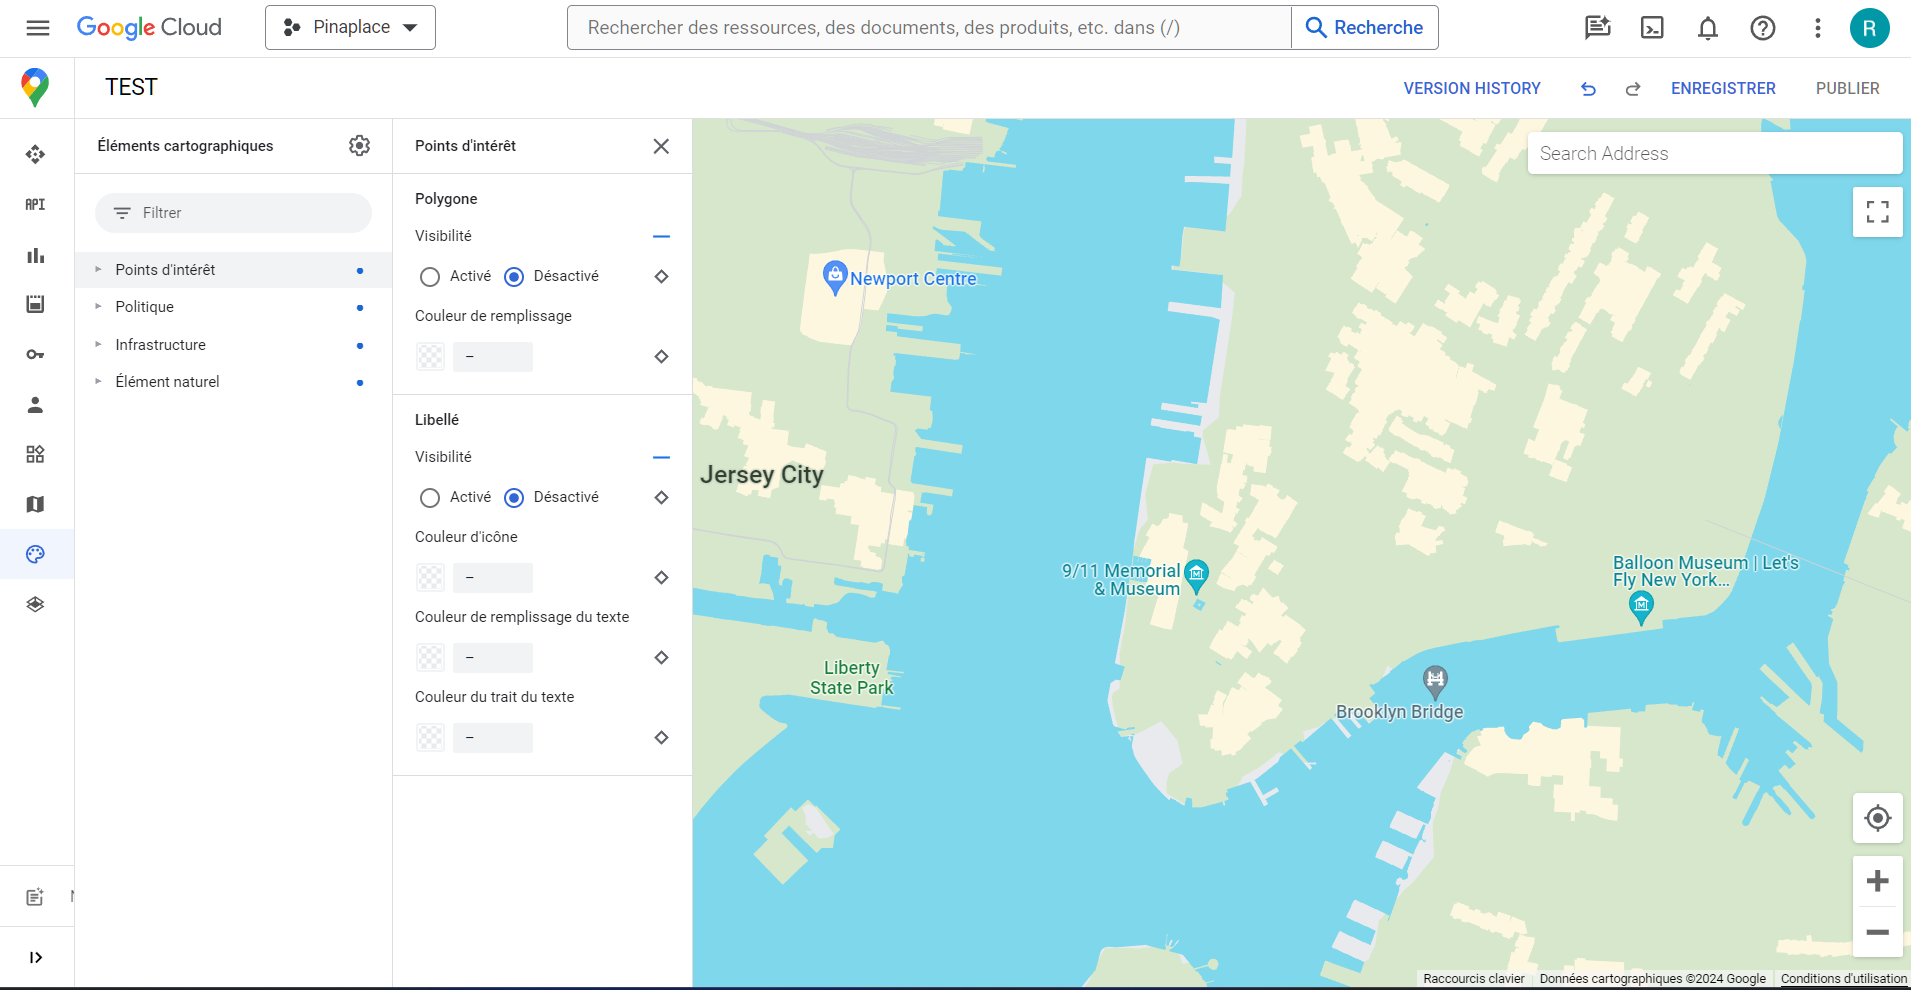This screenshot has width=1911, height=990.
Task: Center map on my location
Action: point(1877,818)
